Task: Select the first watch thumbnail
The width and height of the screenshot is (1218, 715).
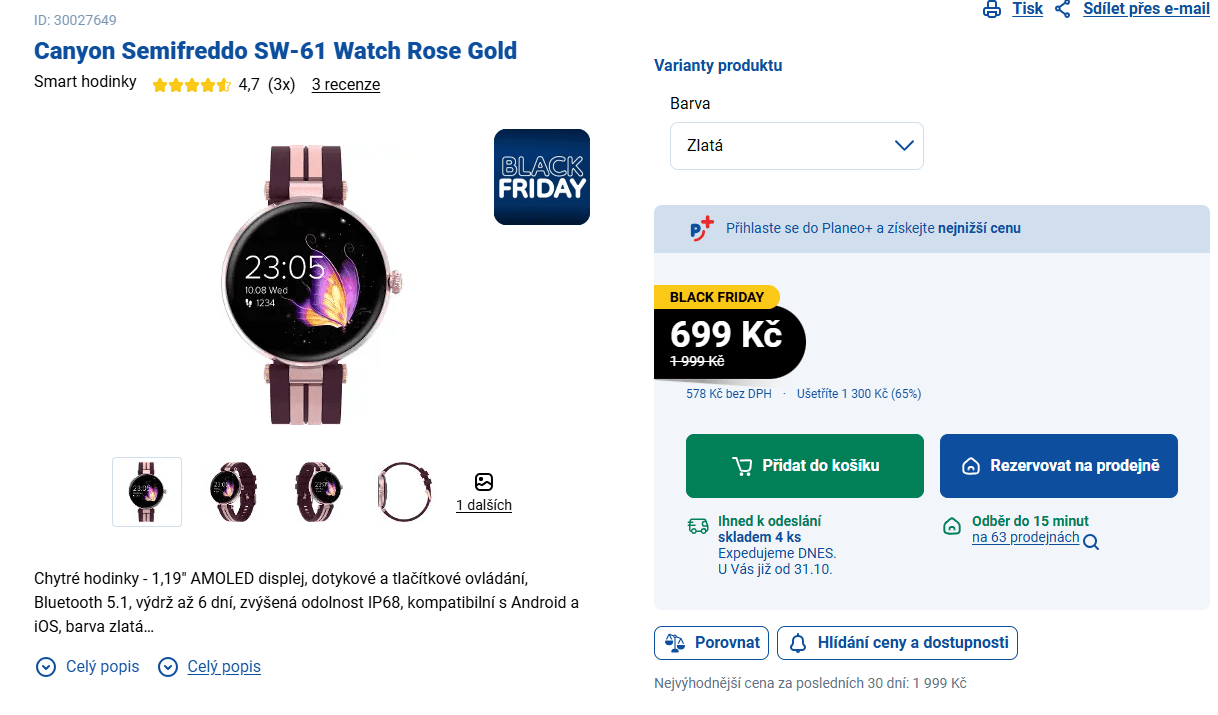Action: [147, 491]
